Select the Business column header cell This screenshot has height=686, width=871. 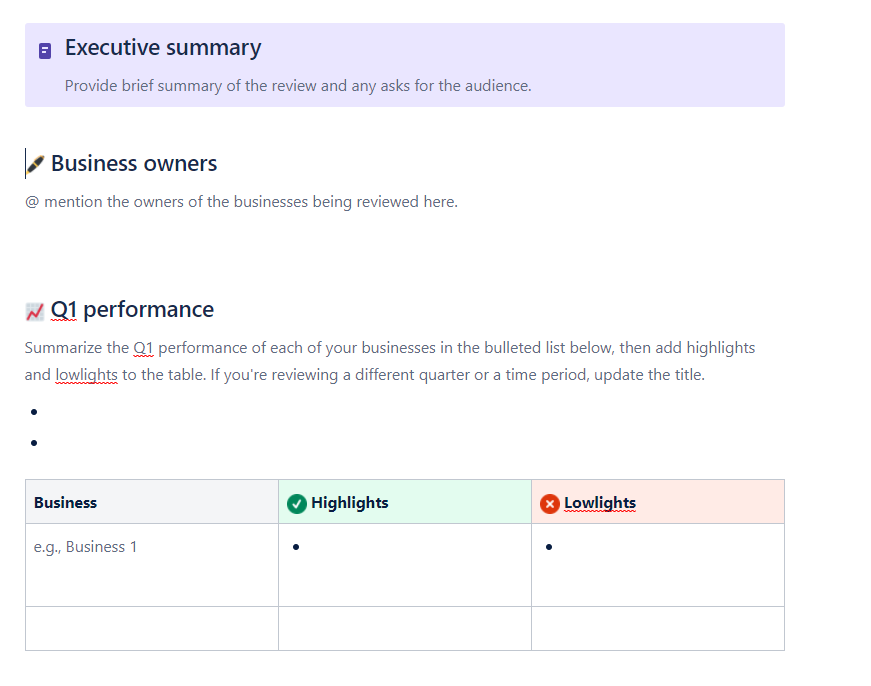coord(152,502)
